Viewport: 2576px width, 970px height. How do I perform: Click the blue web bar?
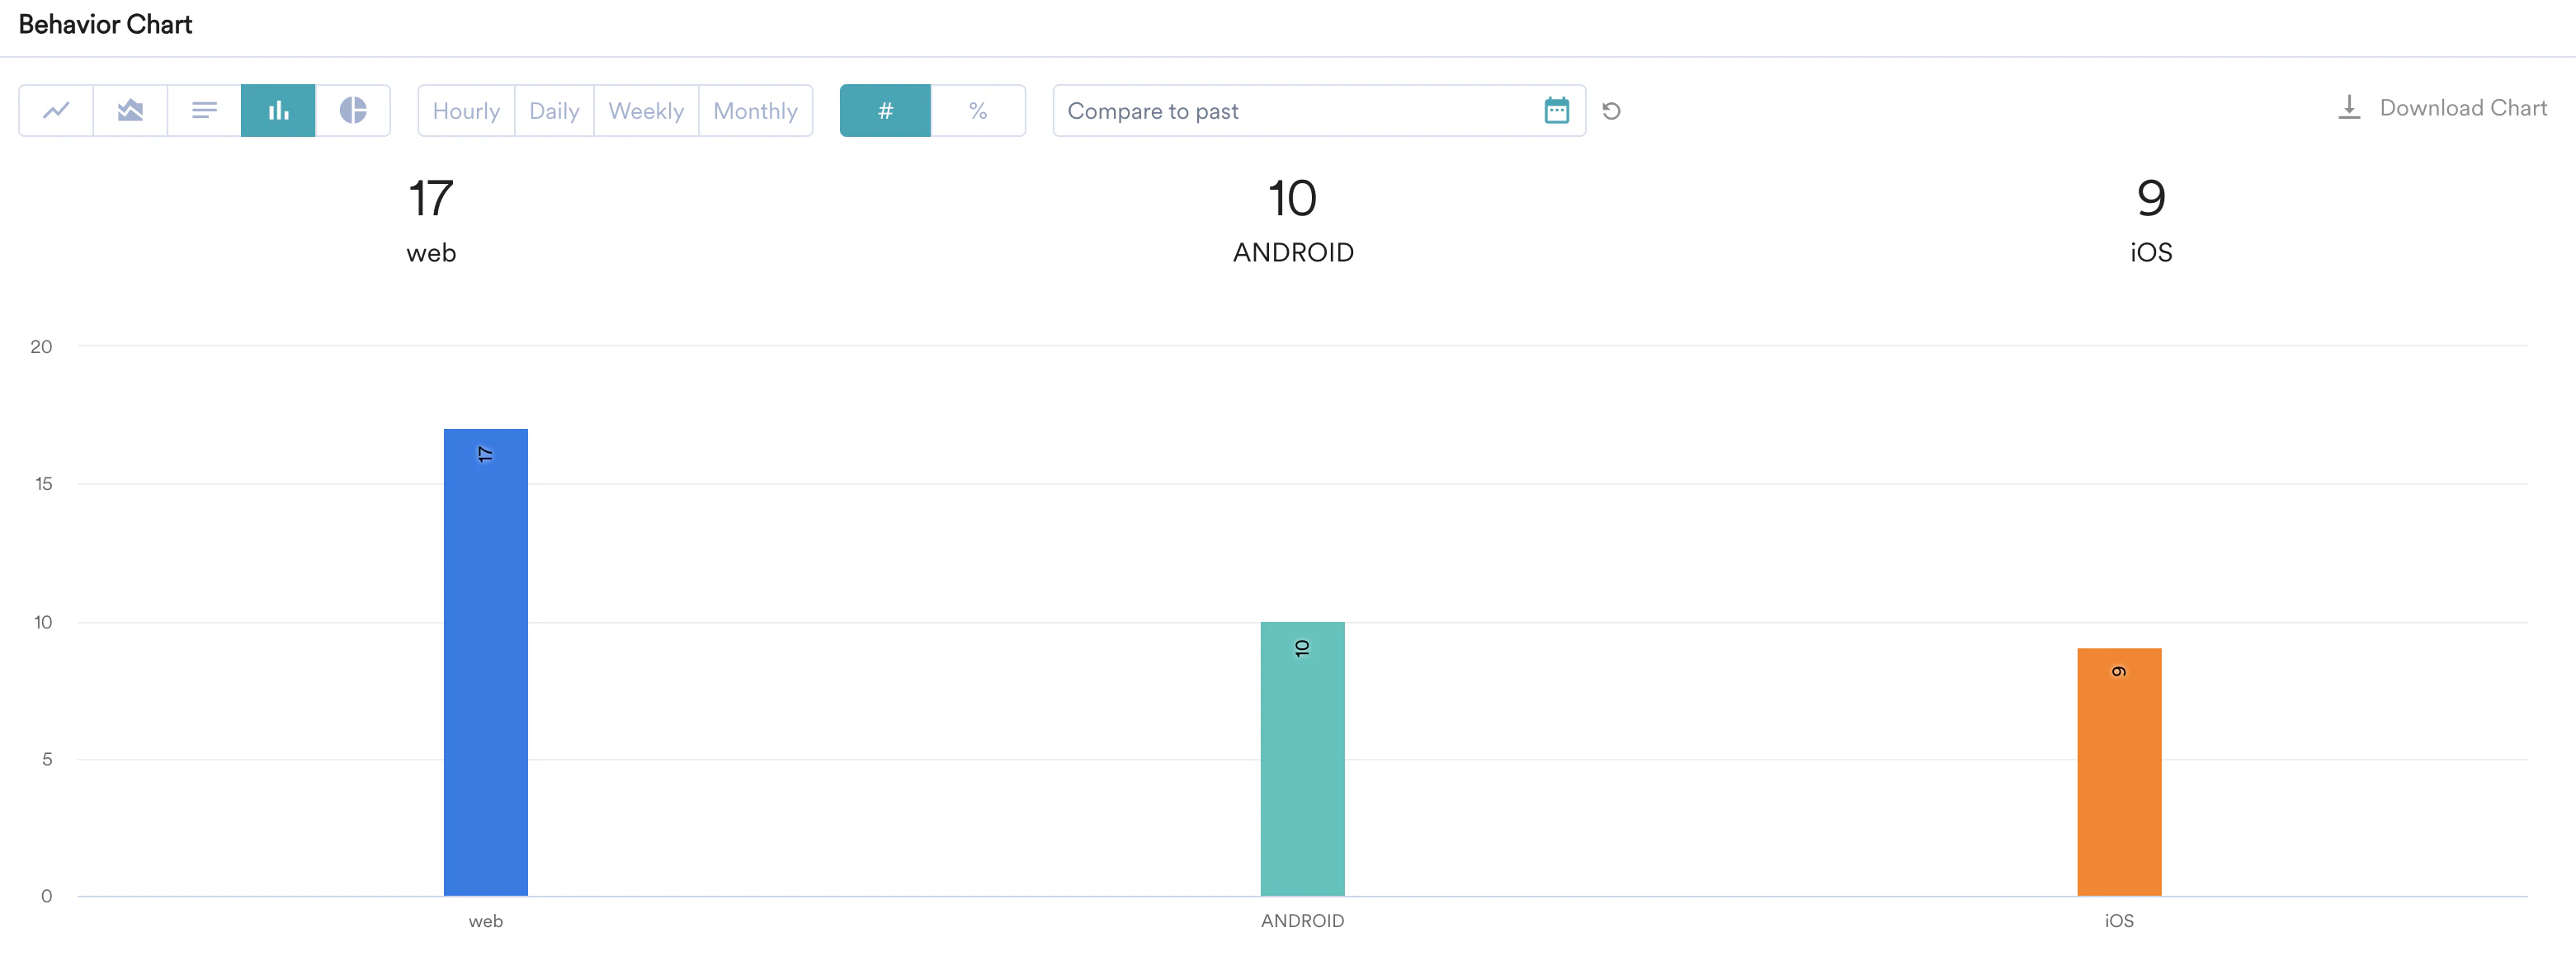485,662
